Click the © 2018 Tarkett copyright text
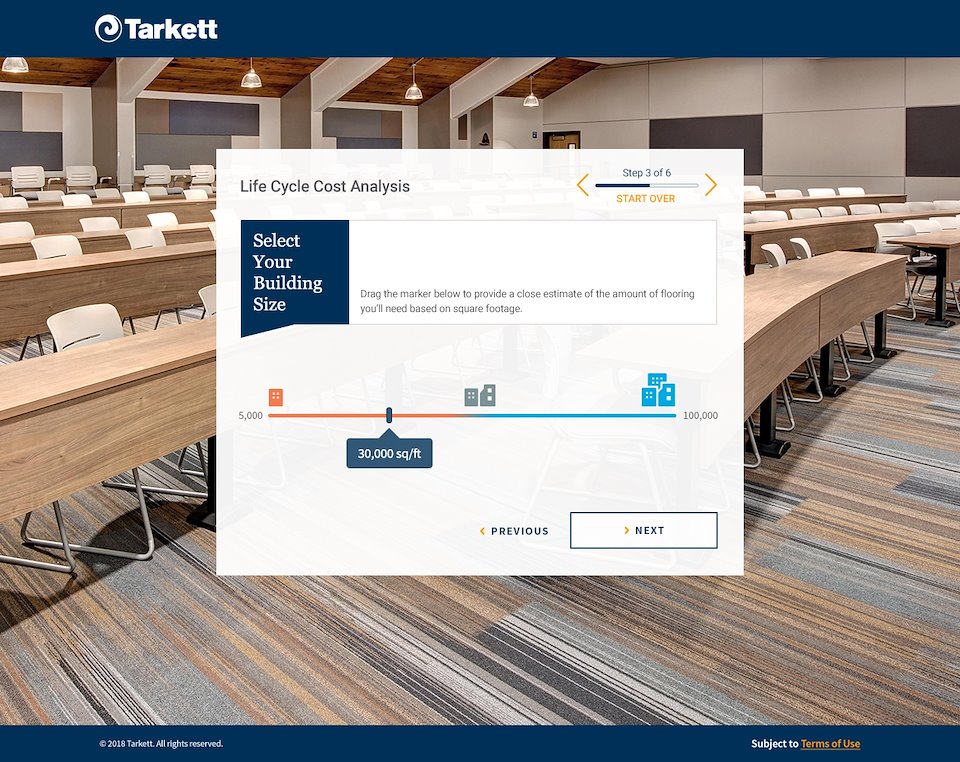960x762 pixels. 161,744
